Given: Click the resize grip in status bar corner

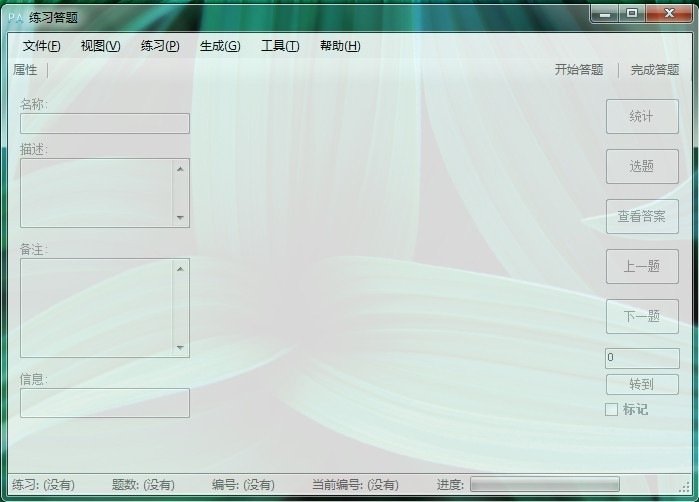Looking at the screenshot, I should click(684, 487).
